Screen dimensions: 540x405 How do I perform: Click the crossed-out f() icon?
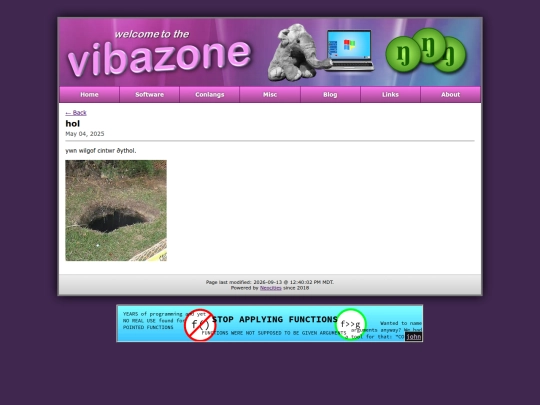tap(200, 325)
